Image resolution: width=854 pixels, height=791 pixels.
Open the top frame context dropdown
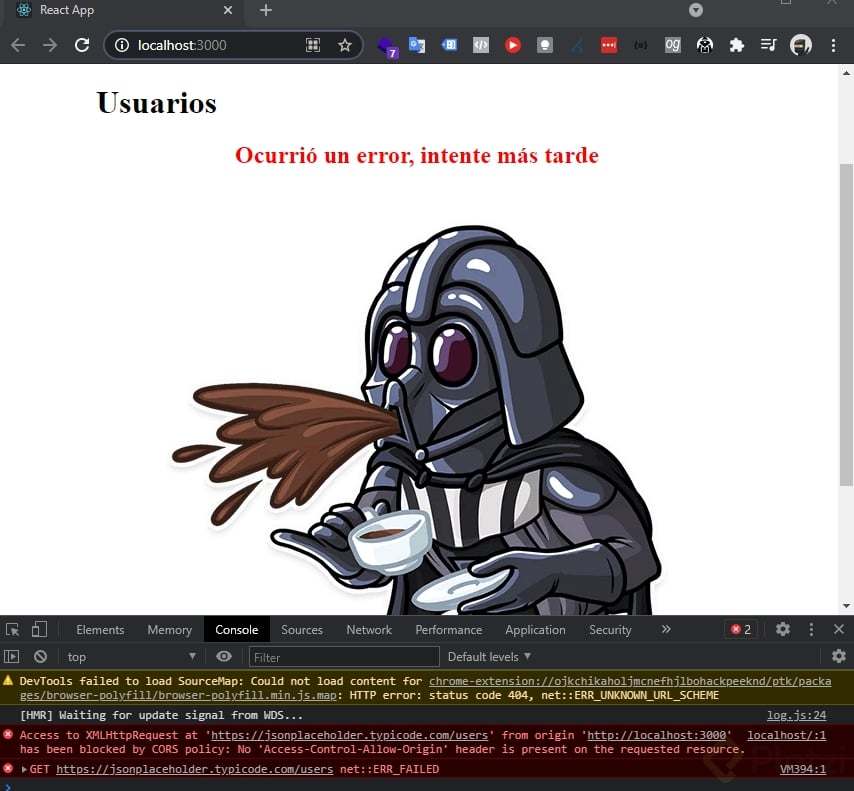click(x=130, y=656)
